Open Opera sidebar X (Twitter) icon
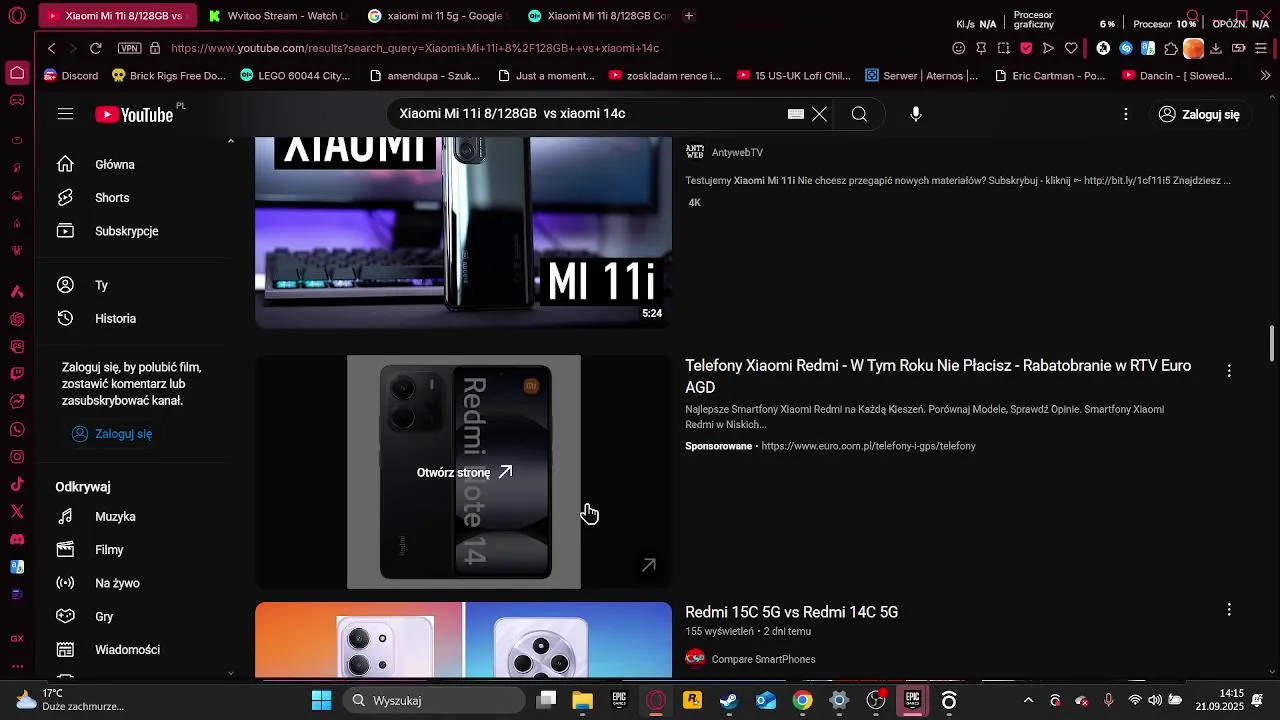The height and width of the screenshot is (720, 1280). [x=17, y=512]
